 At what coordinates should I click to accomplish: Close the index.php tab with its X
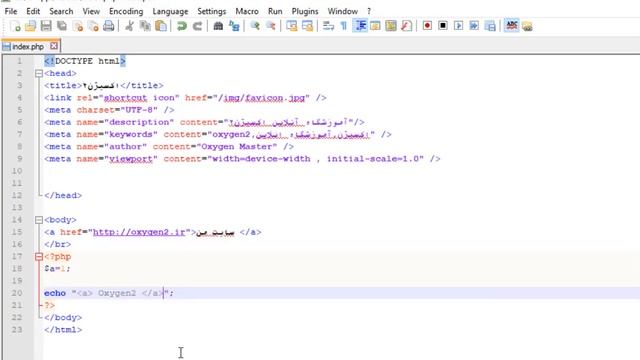click(x=54, y=46)
